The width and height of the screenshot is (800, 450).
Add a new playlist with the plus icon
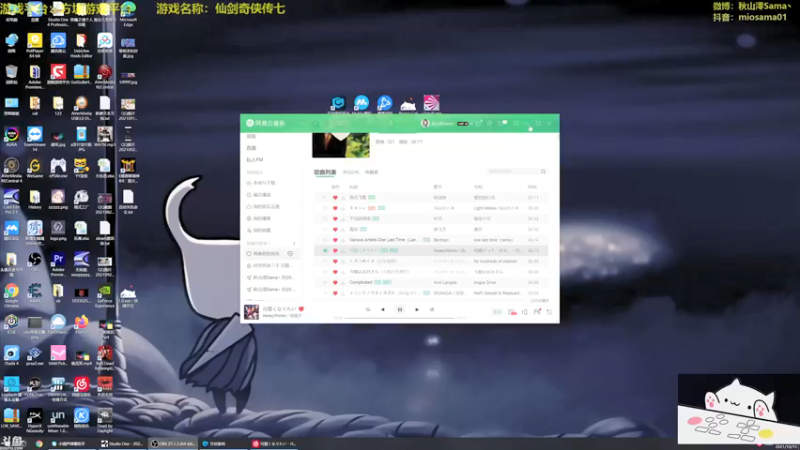pos(294,243)
